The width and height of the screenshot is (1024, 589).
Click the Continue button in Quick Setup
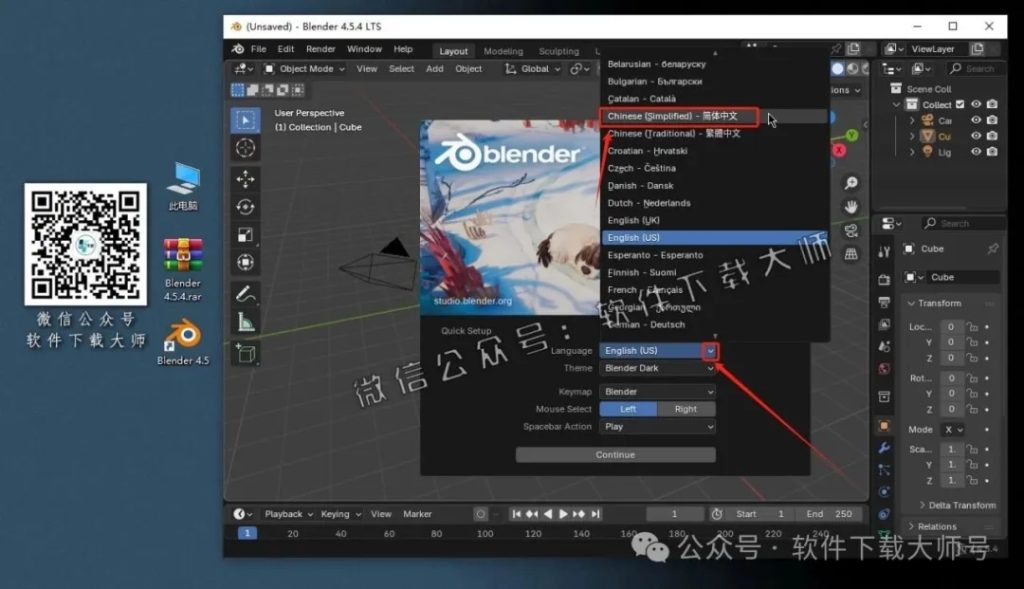pos(614,454)
